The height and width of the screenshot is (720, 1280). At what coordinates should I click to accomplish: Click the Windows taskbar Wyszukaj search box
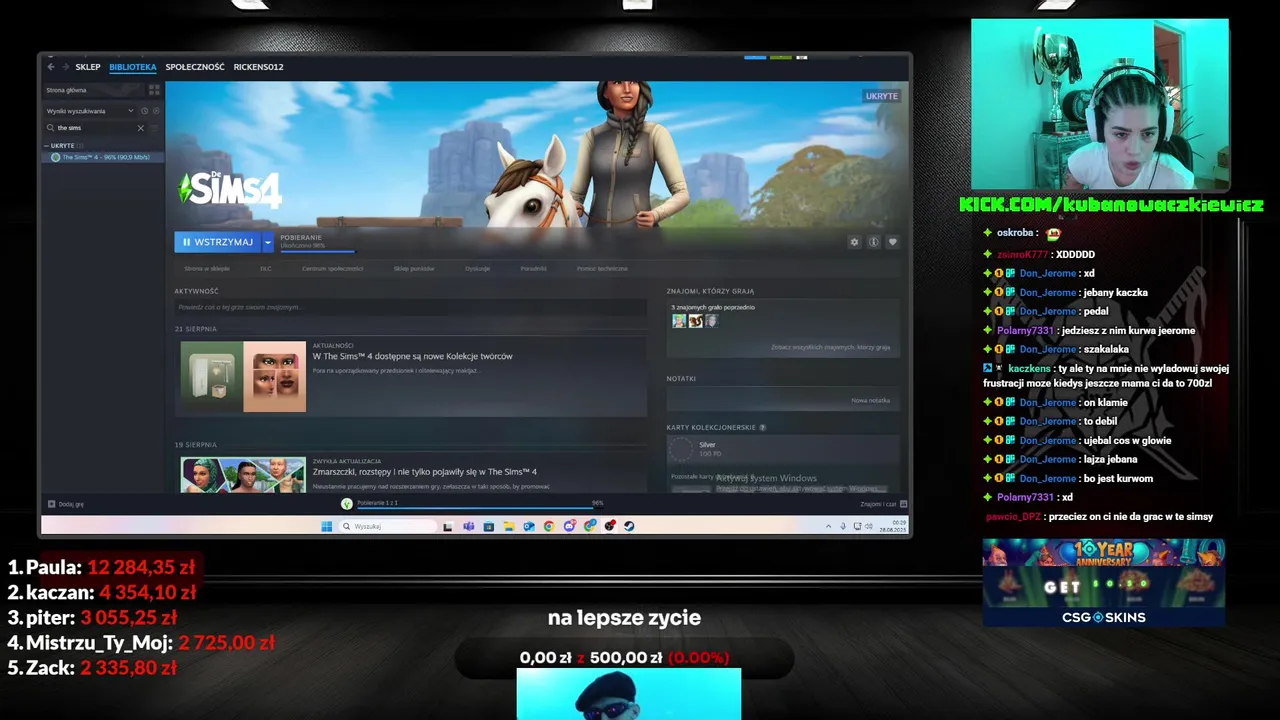(388, 526)
